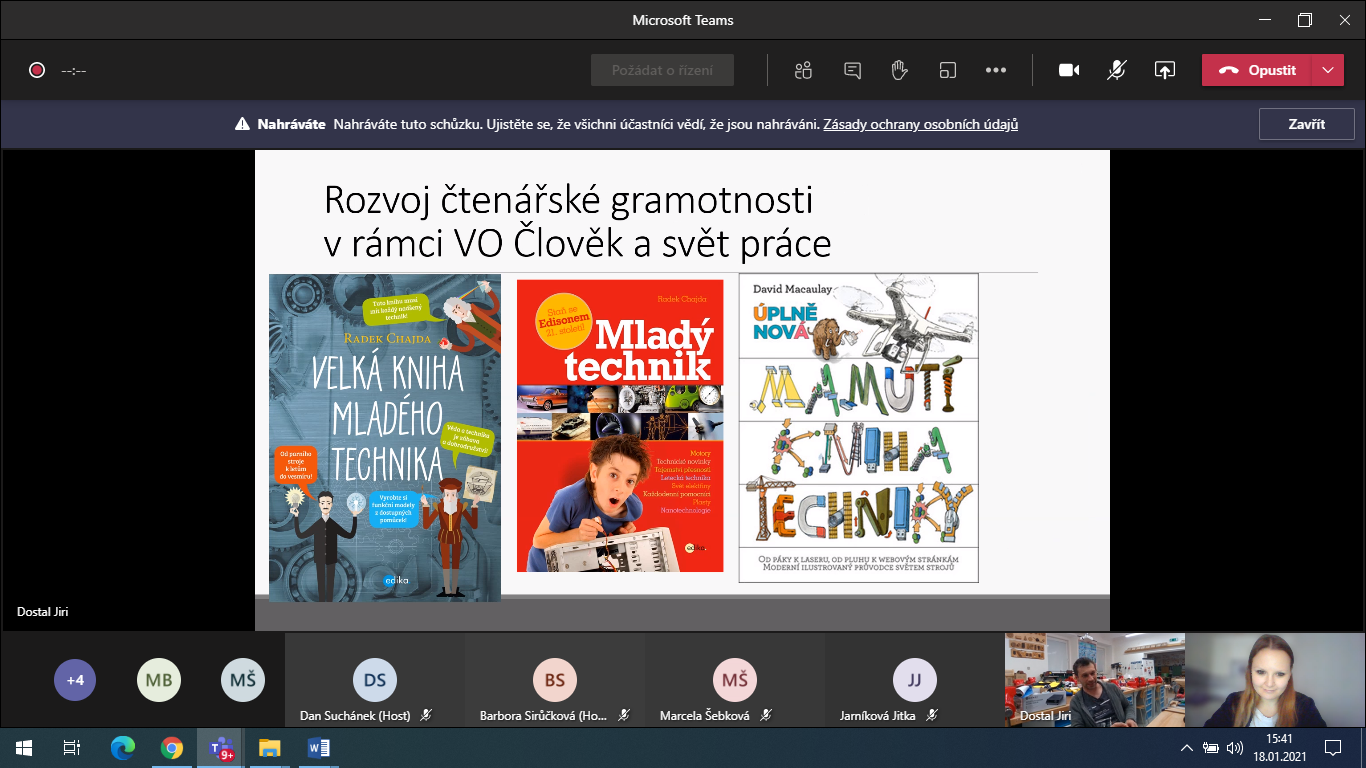Open Microsoft Edge from the taskbar
Screen dimensions: 1366x768
pos(122,747)
